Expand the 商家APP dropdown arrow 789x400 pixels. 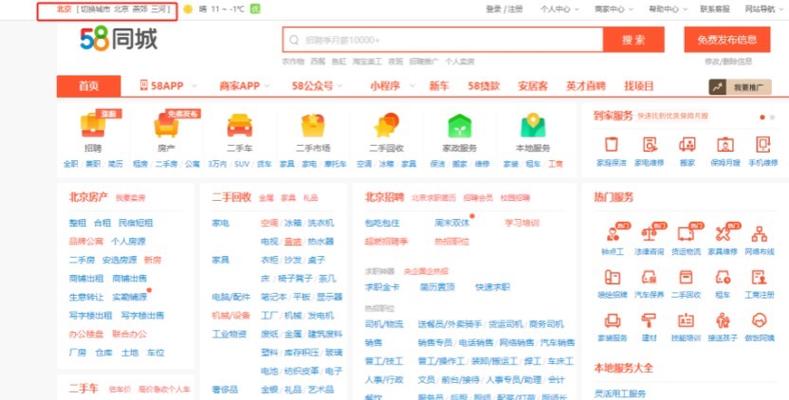coord(267,86)
